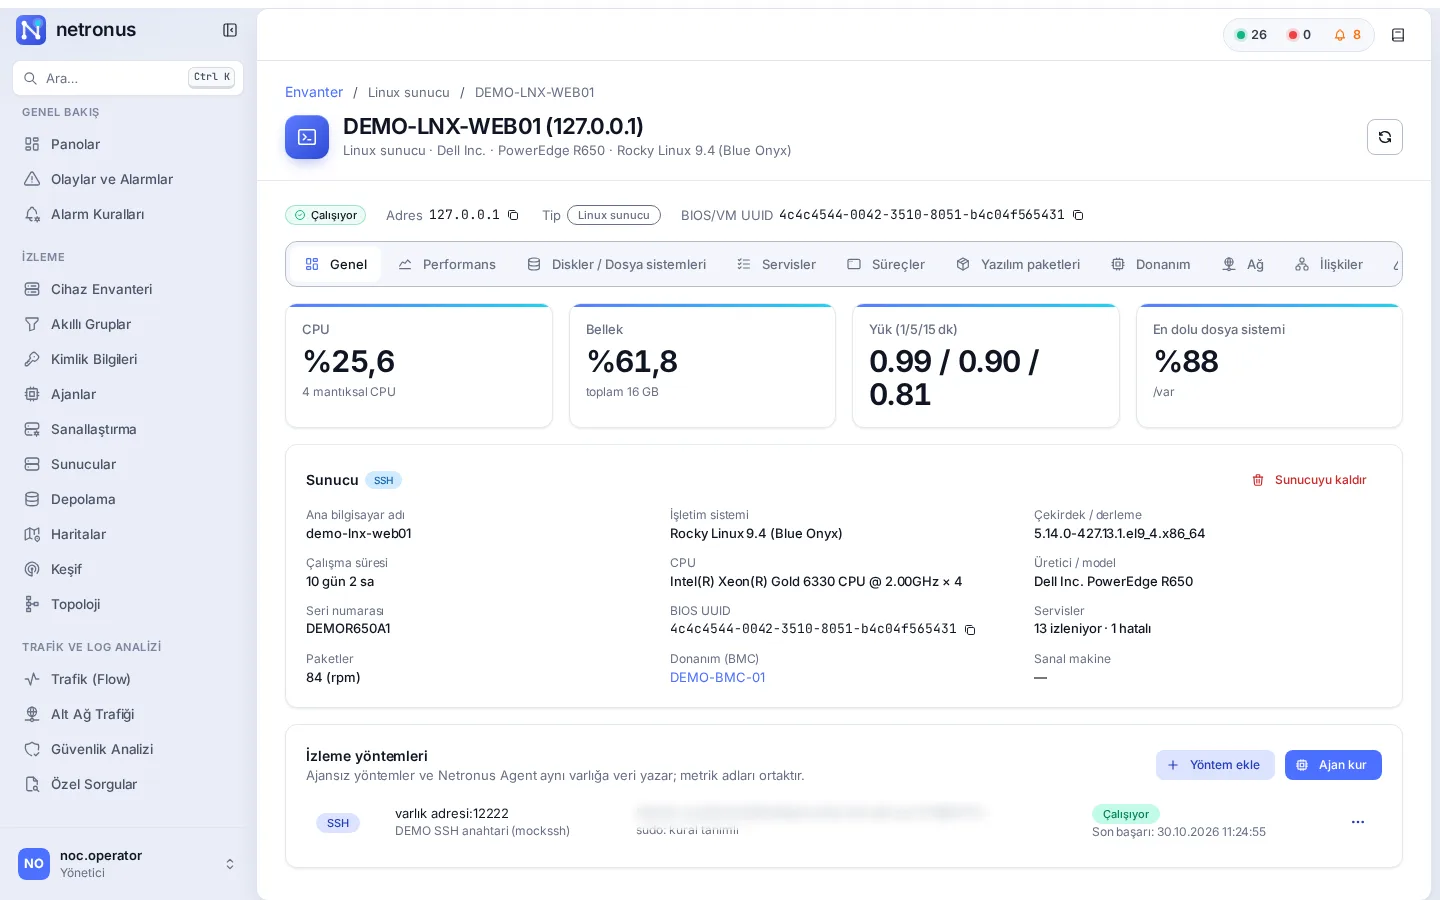
Task: Open the DEMO-BMC-01 hardware link
Action: (718, 677)
